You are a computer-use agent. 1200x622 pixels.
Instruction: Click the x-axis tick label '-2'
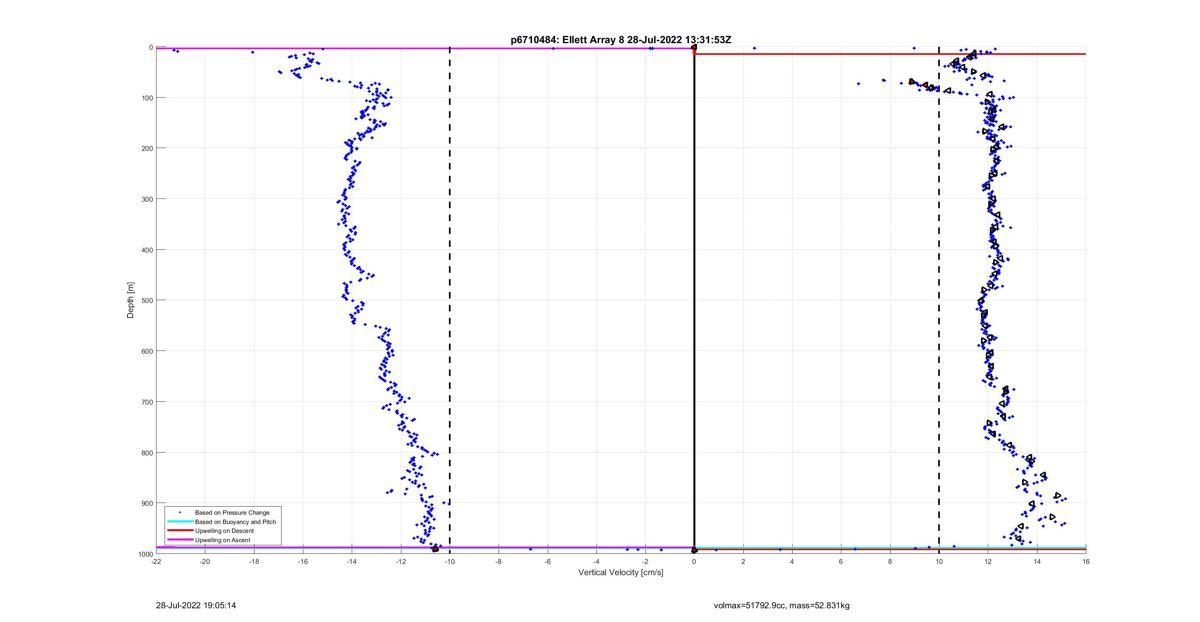click(646, 561)
